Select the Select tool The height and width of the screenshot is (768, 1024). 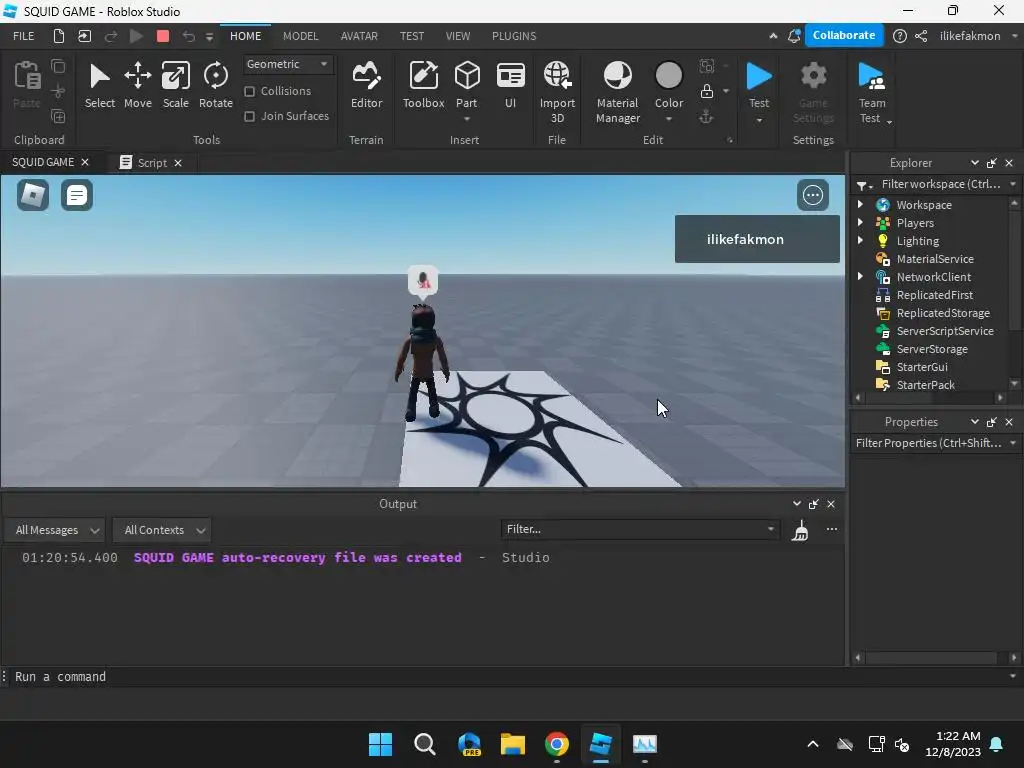99,85
